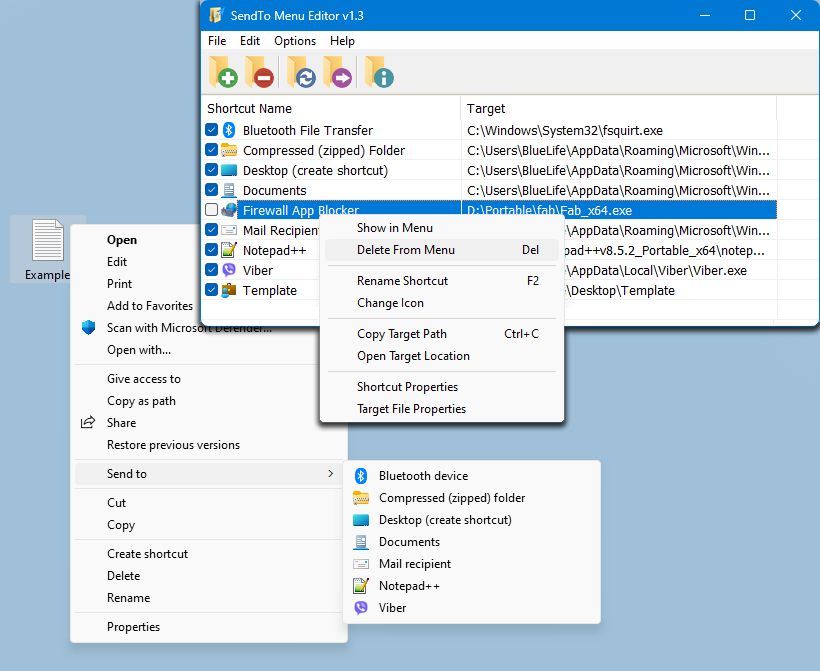820x671 pixels.
Task: Open the Options menu
Action: [295, 41]
